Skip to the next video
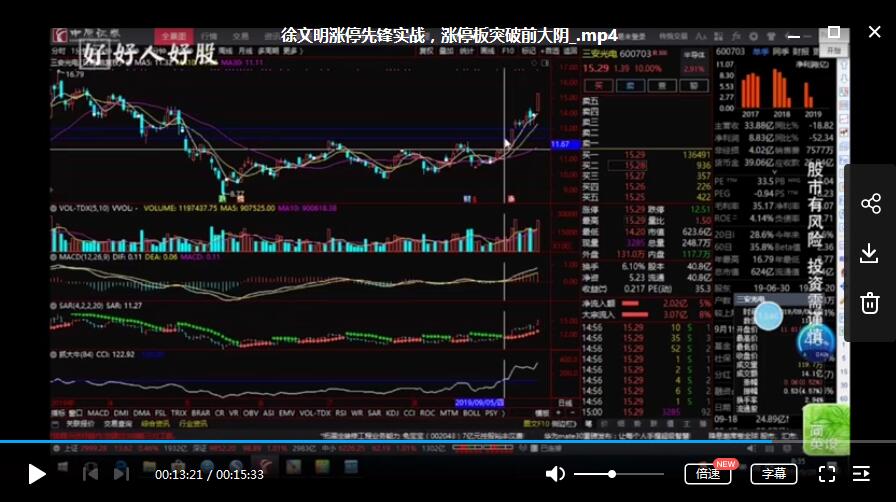This screenshot has height=502, width=896. [x=121, y=473]
